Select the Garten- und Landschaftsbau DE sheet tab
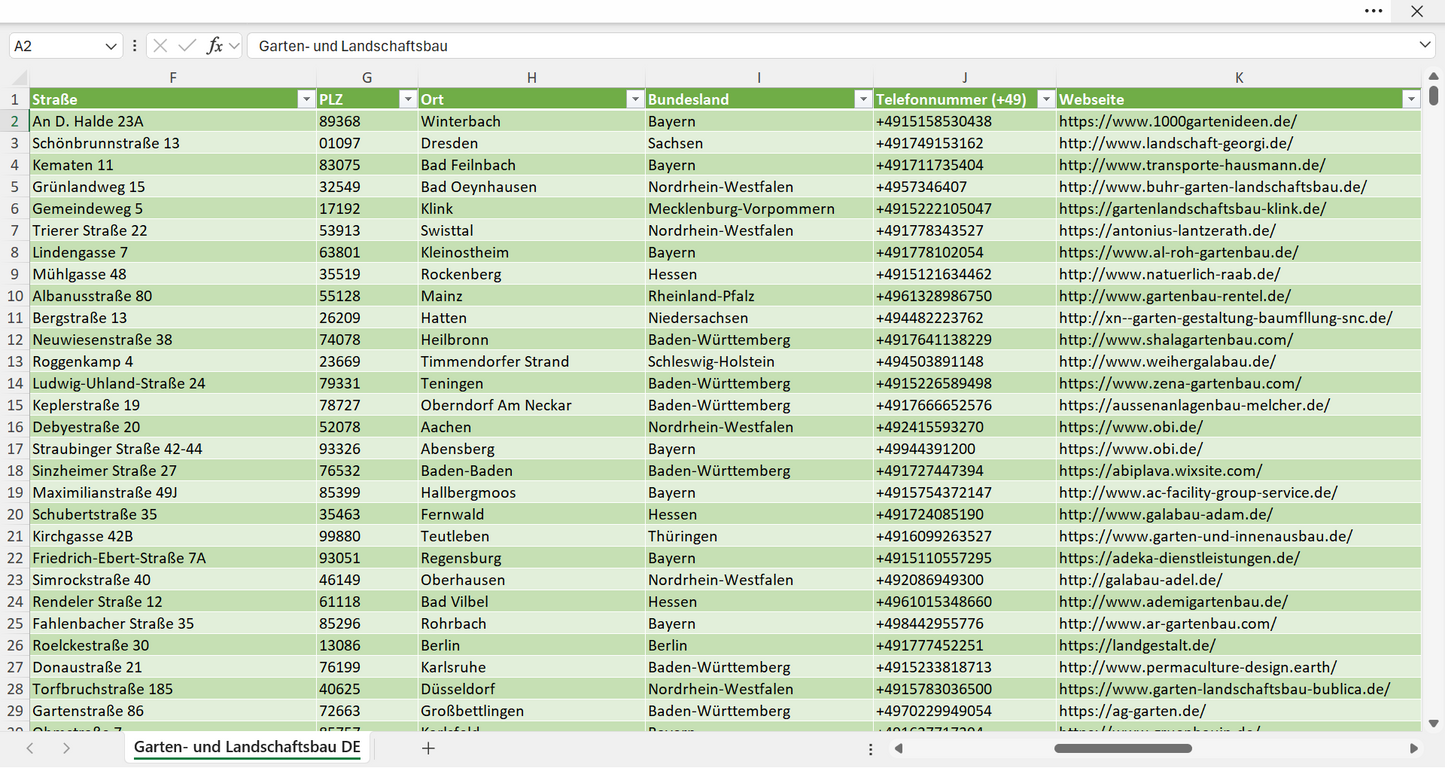1445x768 pixels. pos(247,748)
